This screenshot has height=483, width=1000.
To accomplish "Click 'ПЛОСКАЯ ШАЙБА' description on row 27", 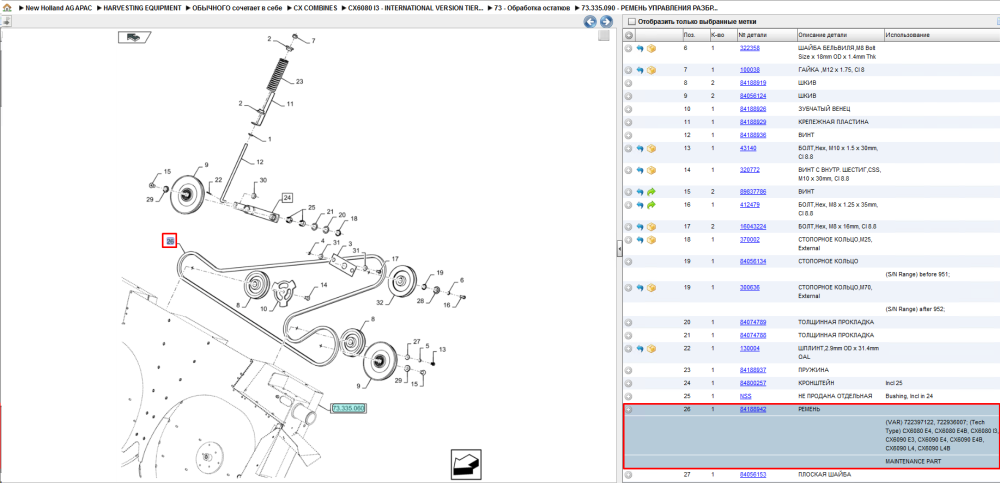I will (x=825, y=475).
